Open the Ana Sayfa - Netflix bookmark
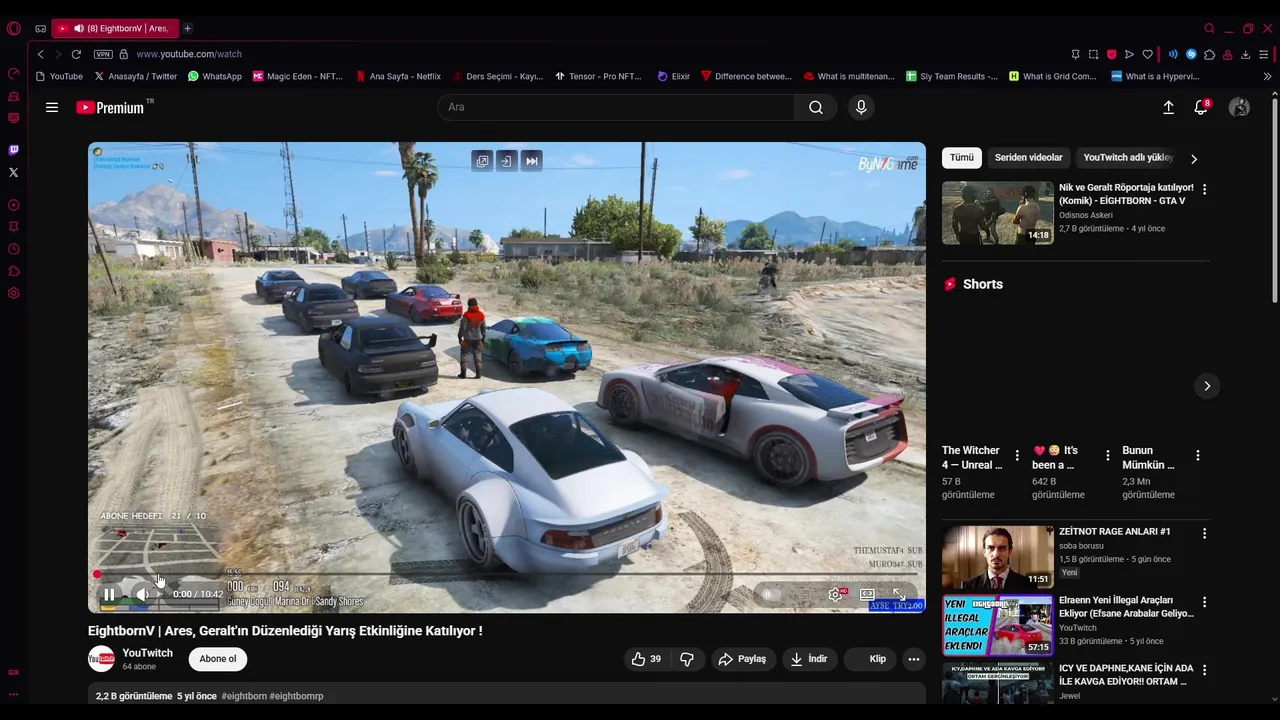 pyautogui.click(x=397, y=76)
